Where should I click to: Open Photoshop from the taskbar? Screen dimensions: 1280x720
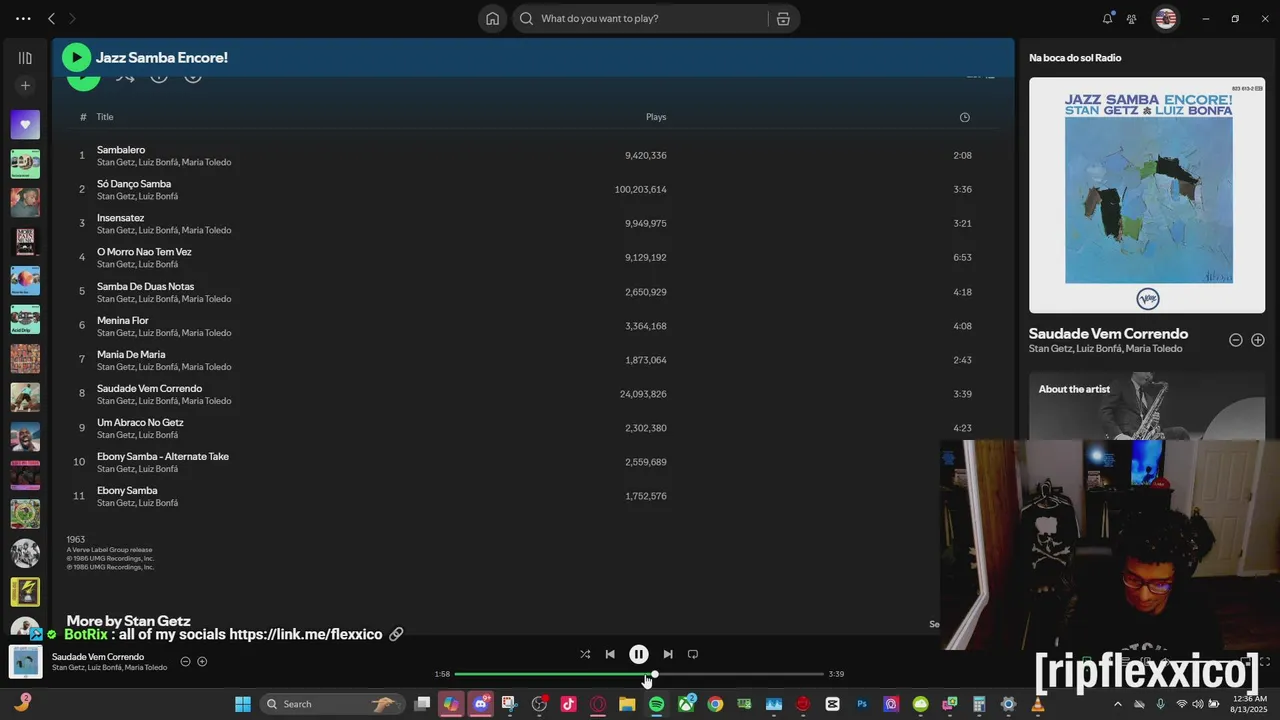(862, 704)
